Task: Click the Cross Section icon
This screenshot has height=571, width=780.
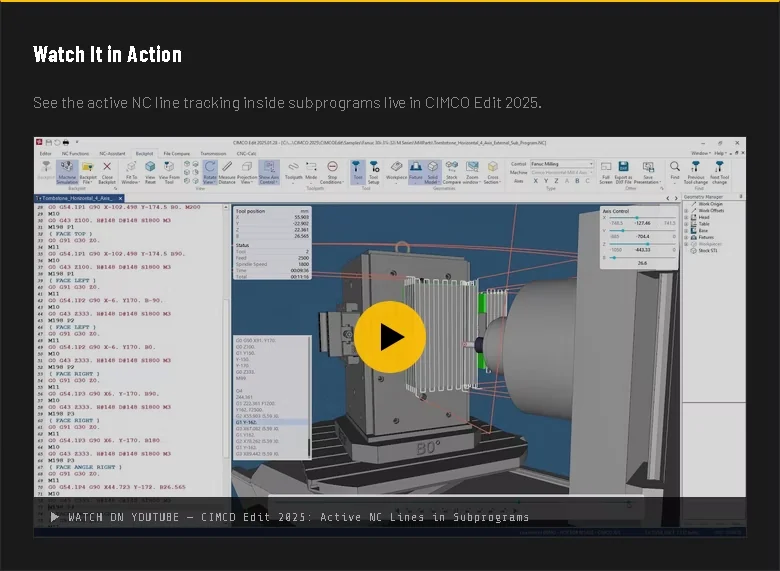Action: pos(492,172)
